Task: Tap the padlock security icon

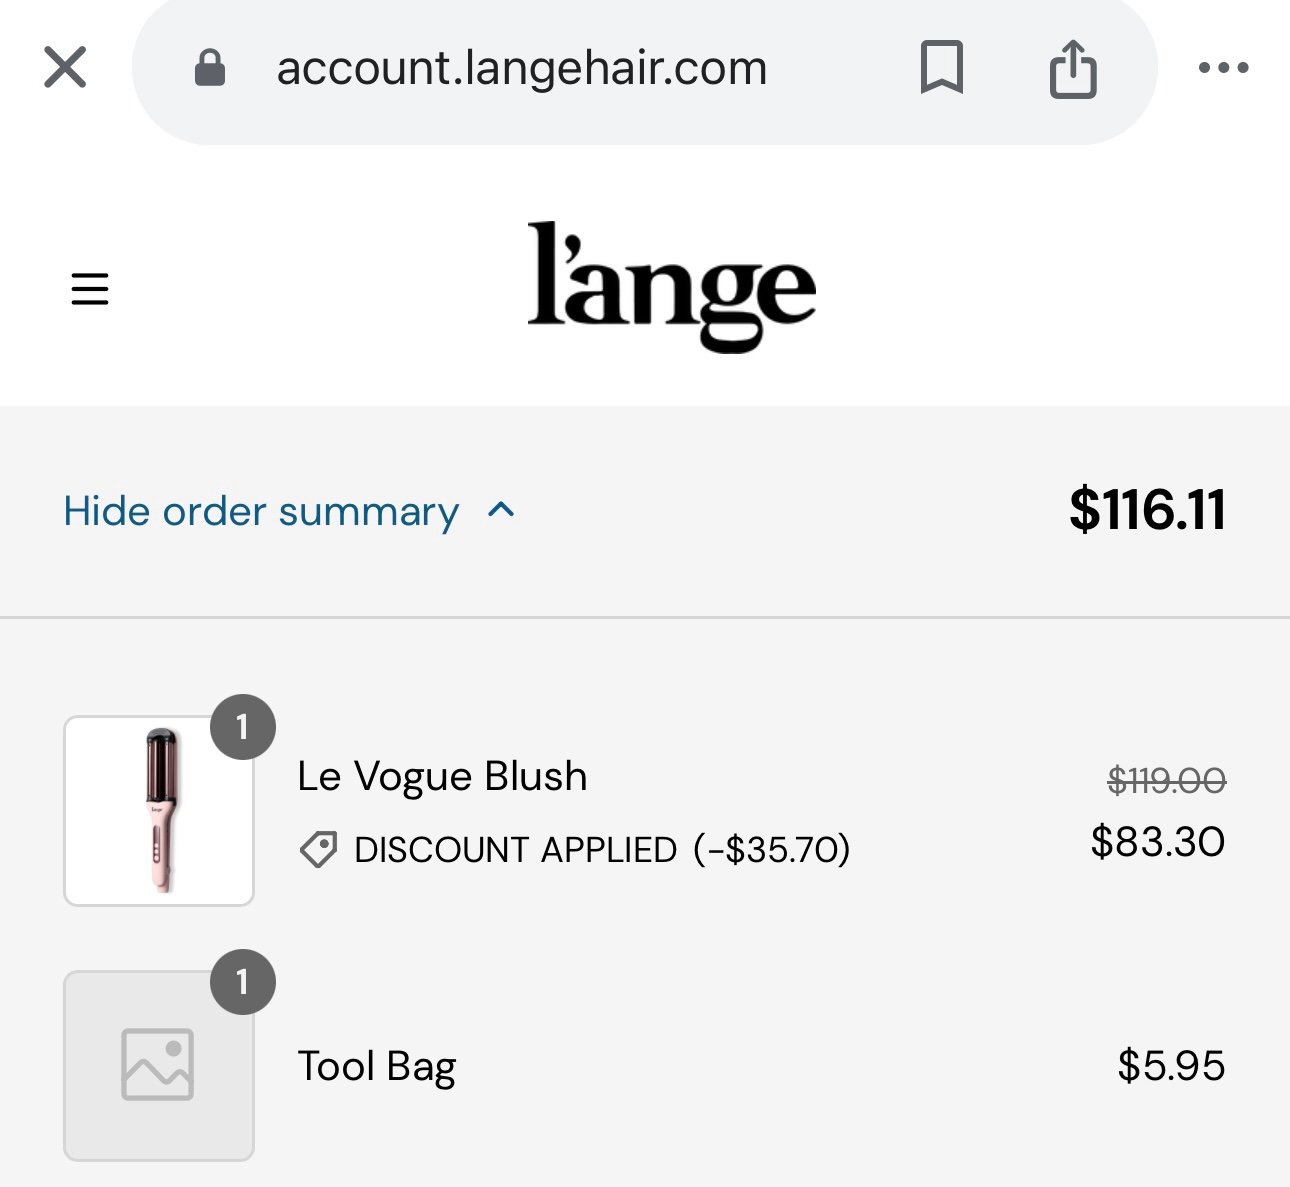Action: (x=210, y=68)
